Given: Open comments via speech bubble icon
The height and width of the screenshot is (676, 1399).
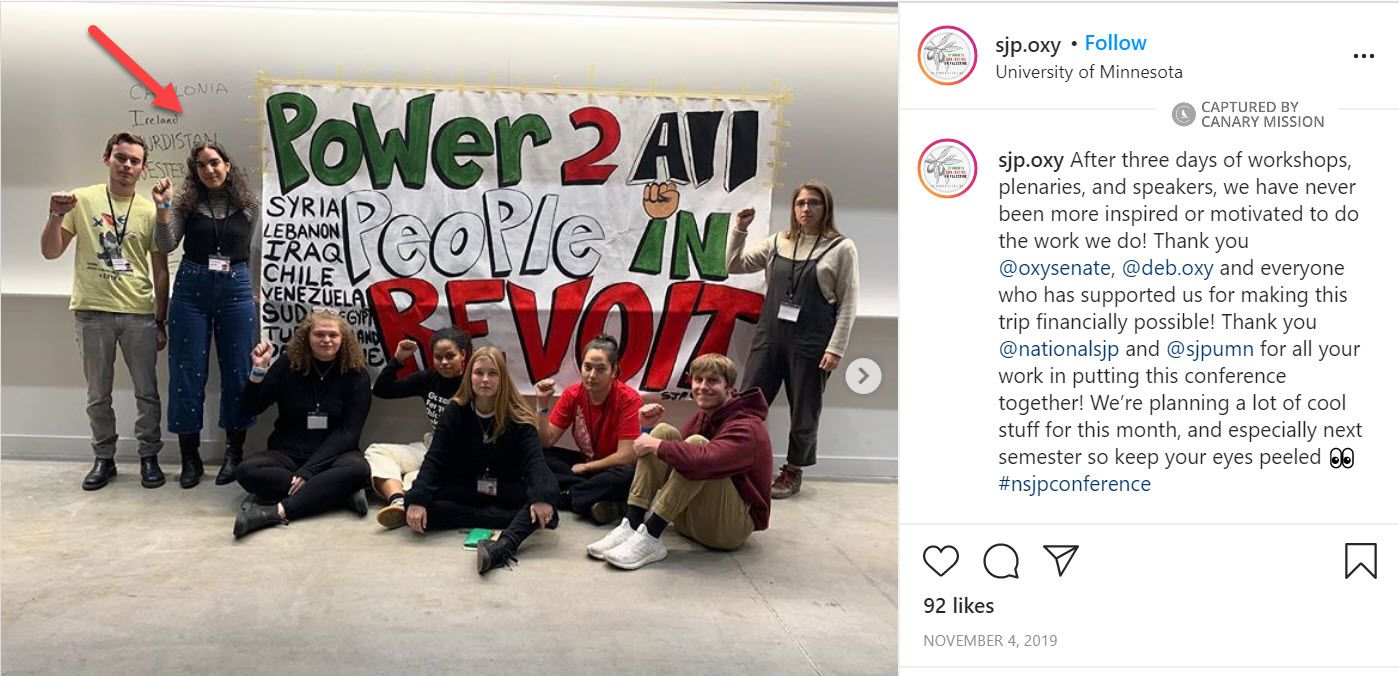Looking at the screenshot, I should pyautogui.click(x=1001, y=561).
